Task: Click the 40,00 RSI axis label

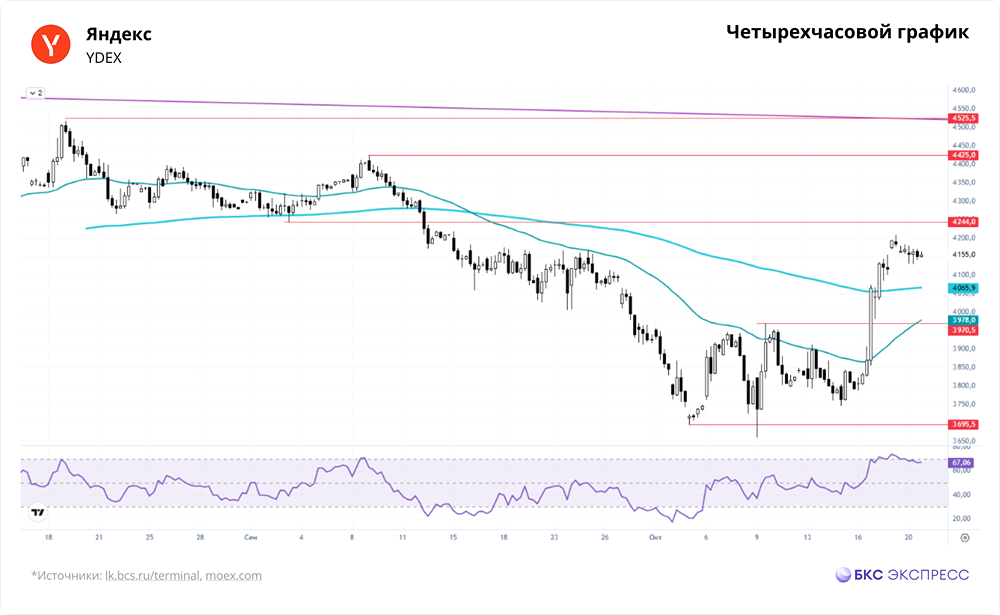Action: (961, 494)
